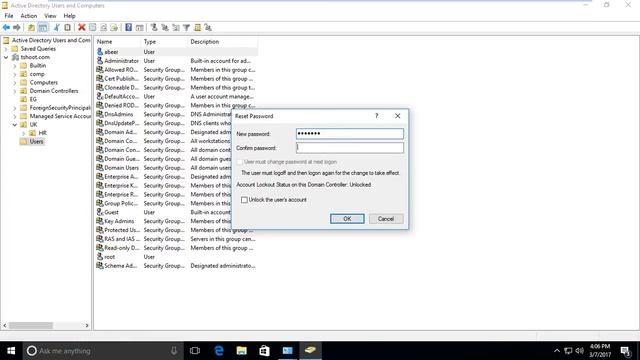Click the question mark help button in the dialog
Screen dimensions: 640x360
point(376,116)
